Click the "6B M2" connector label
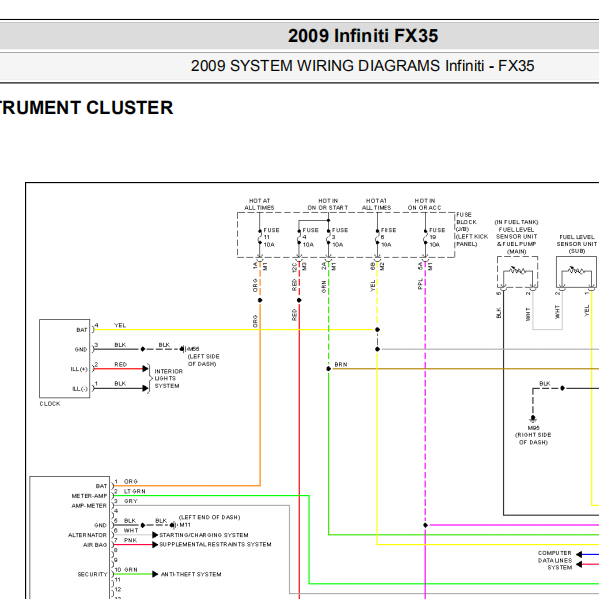The width and height of the screenshot is (599, 599). [x=377, y=266]
